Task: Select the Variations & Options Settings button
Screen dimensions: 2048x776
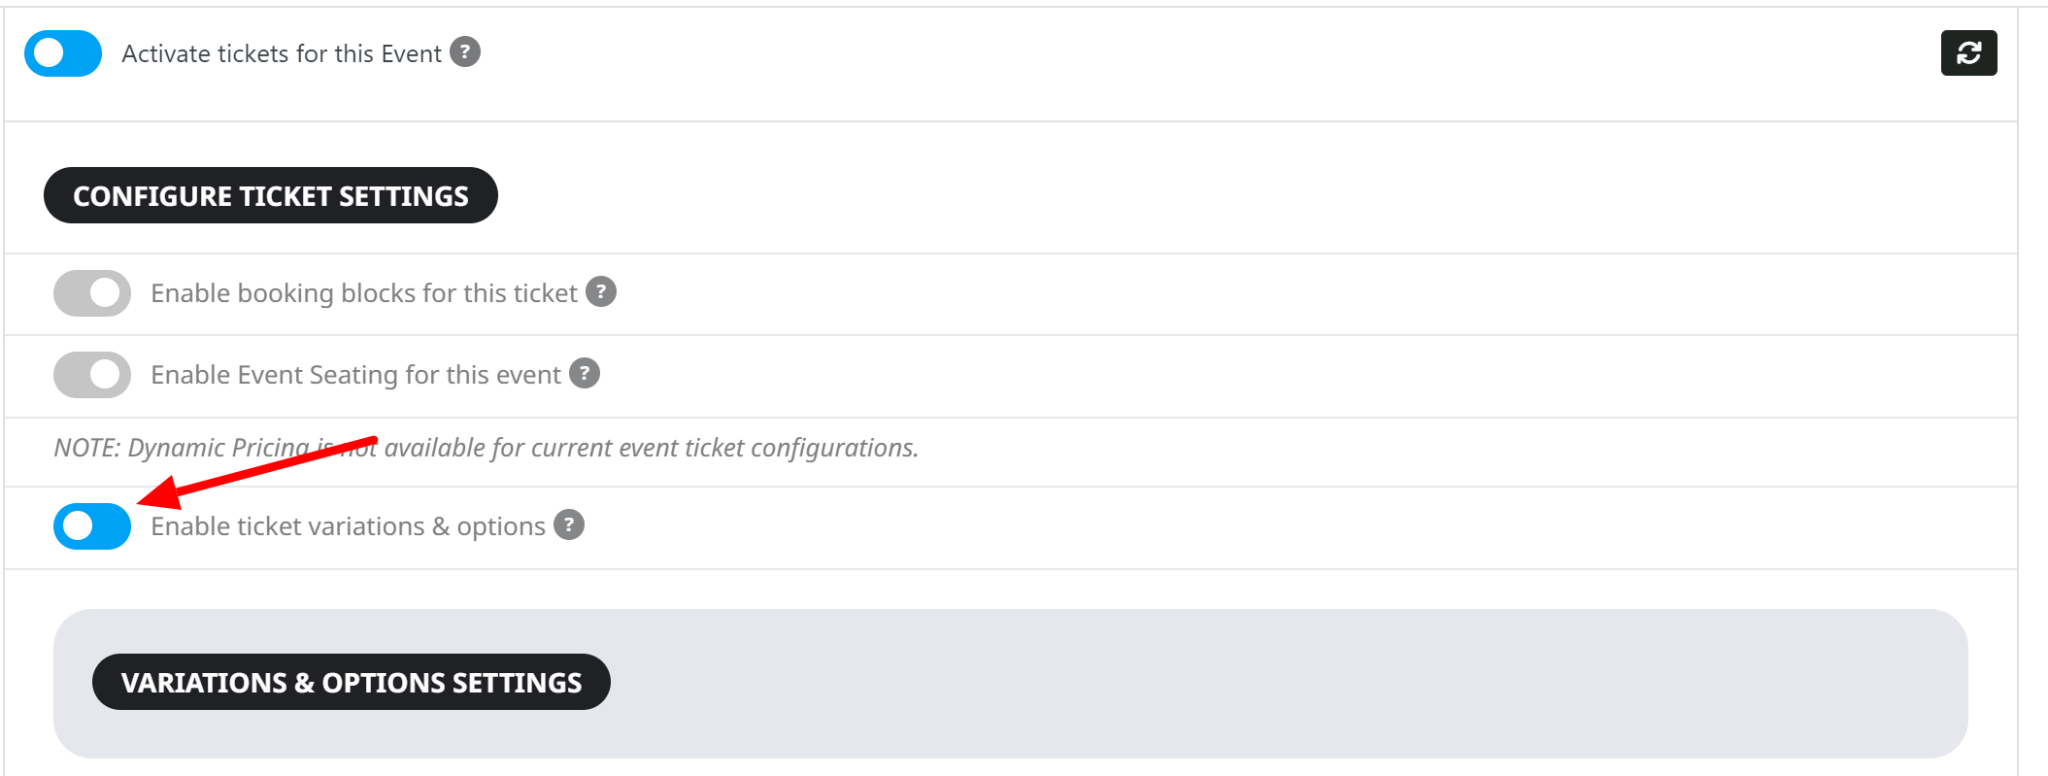Action: tap(351, 682)
